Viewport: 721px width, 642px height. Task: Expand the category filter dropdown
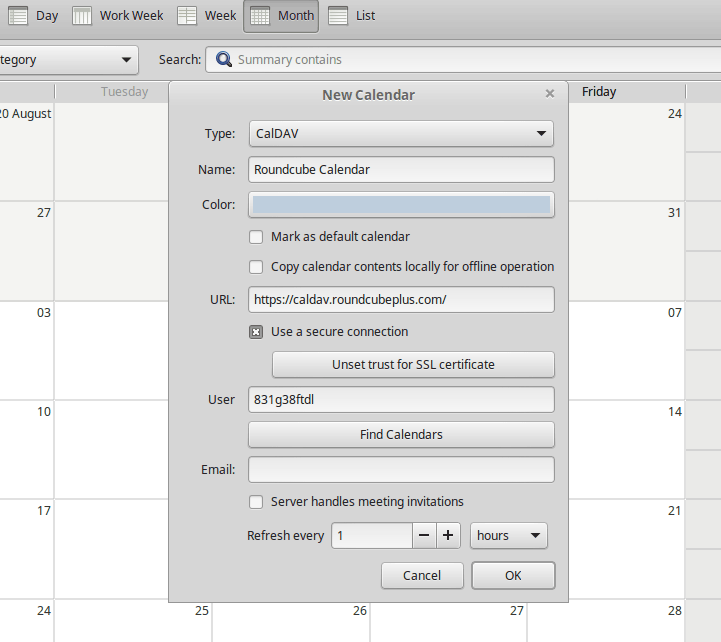68,60
